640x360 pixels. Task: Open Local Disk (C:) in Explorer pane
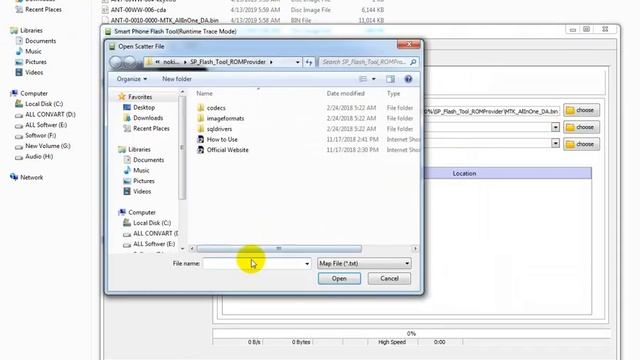(44, 104)
